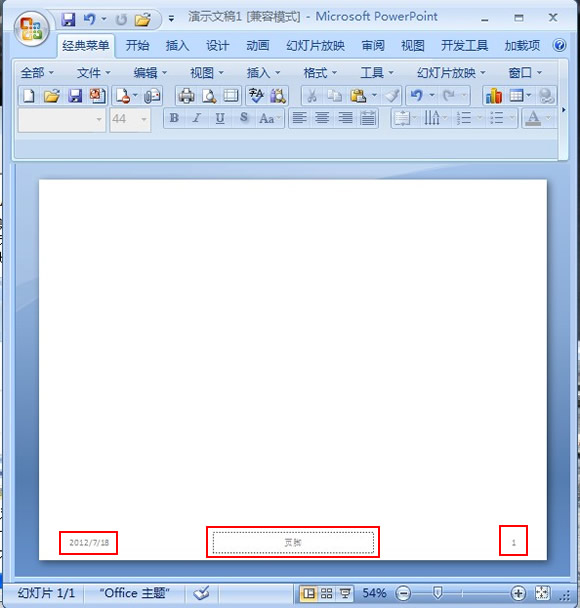Click the Open folder icon in classic toolbar
580x608 pixels.
pos(51,96)
